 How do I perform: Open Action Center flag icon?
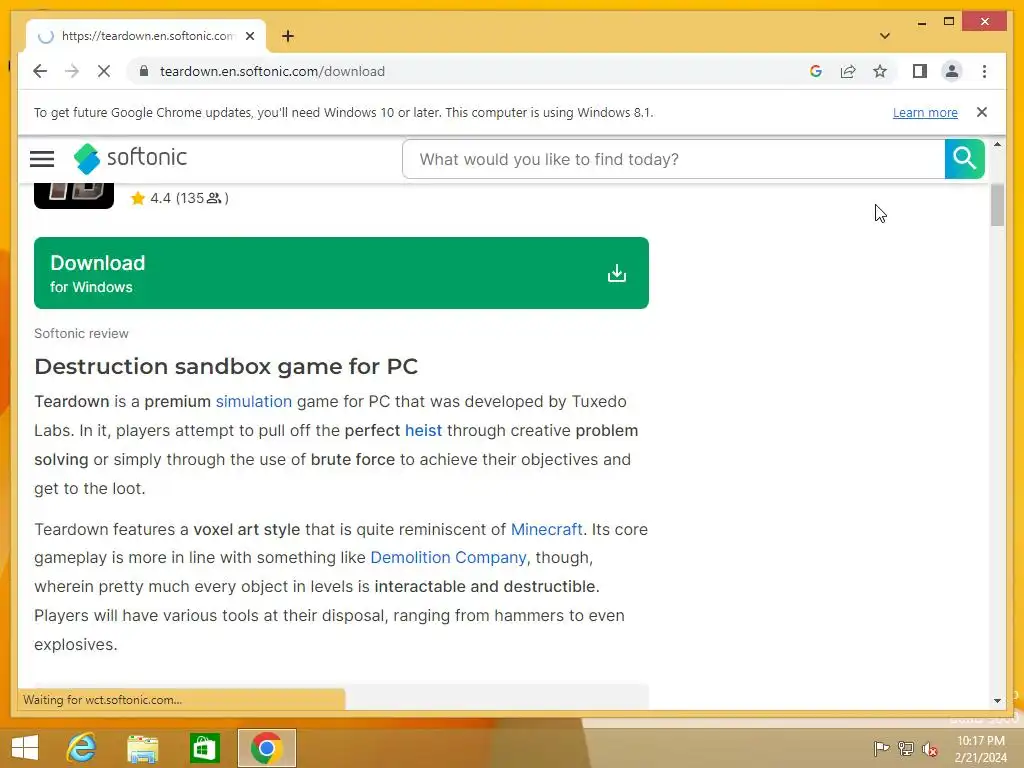click(x=881, y=748)
